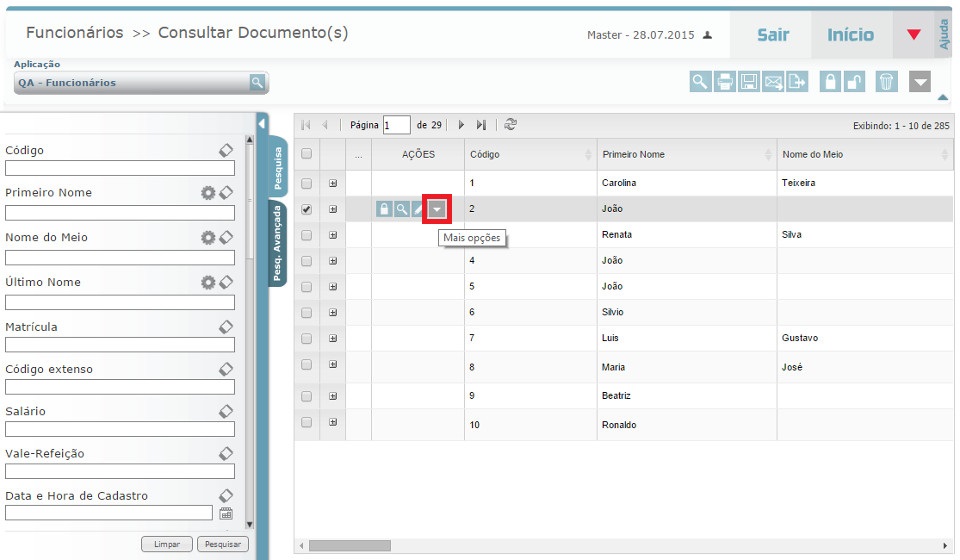Open the Último Nome gear options

[x=208, y=282]
